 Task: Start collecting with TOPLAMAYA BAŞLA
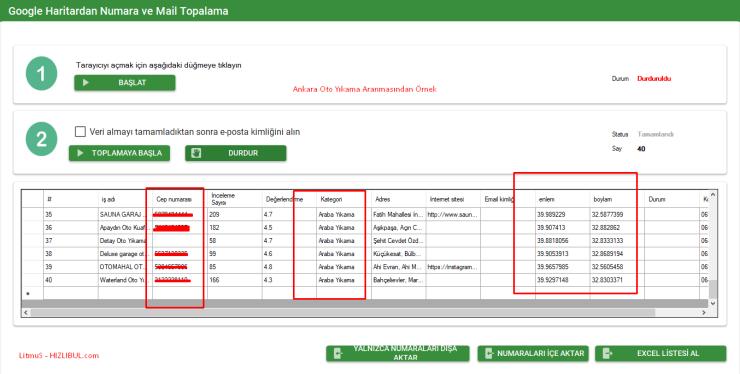tap(119, 153)
